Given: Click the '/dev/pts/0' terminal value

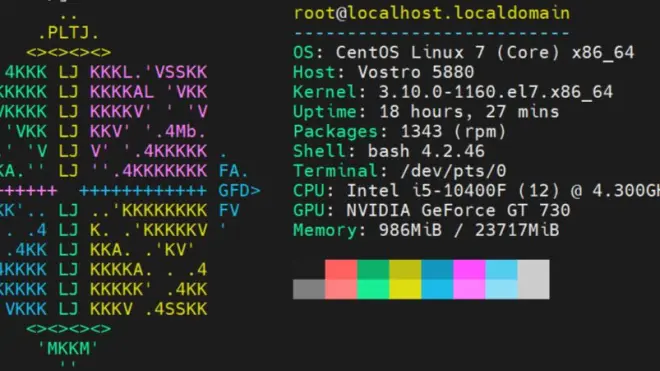Looking at the screenshot, I should [x=453, y=171].
